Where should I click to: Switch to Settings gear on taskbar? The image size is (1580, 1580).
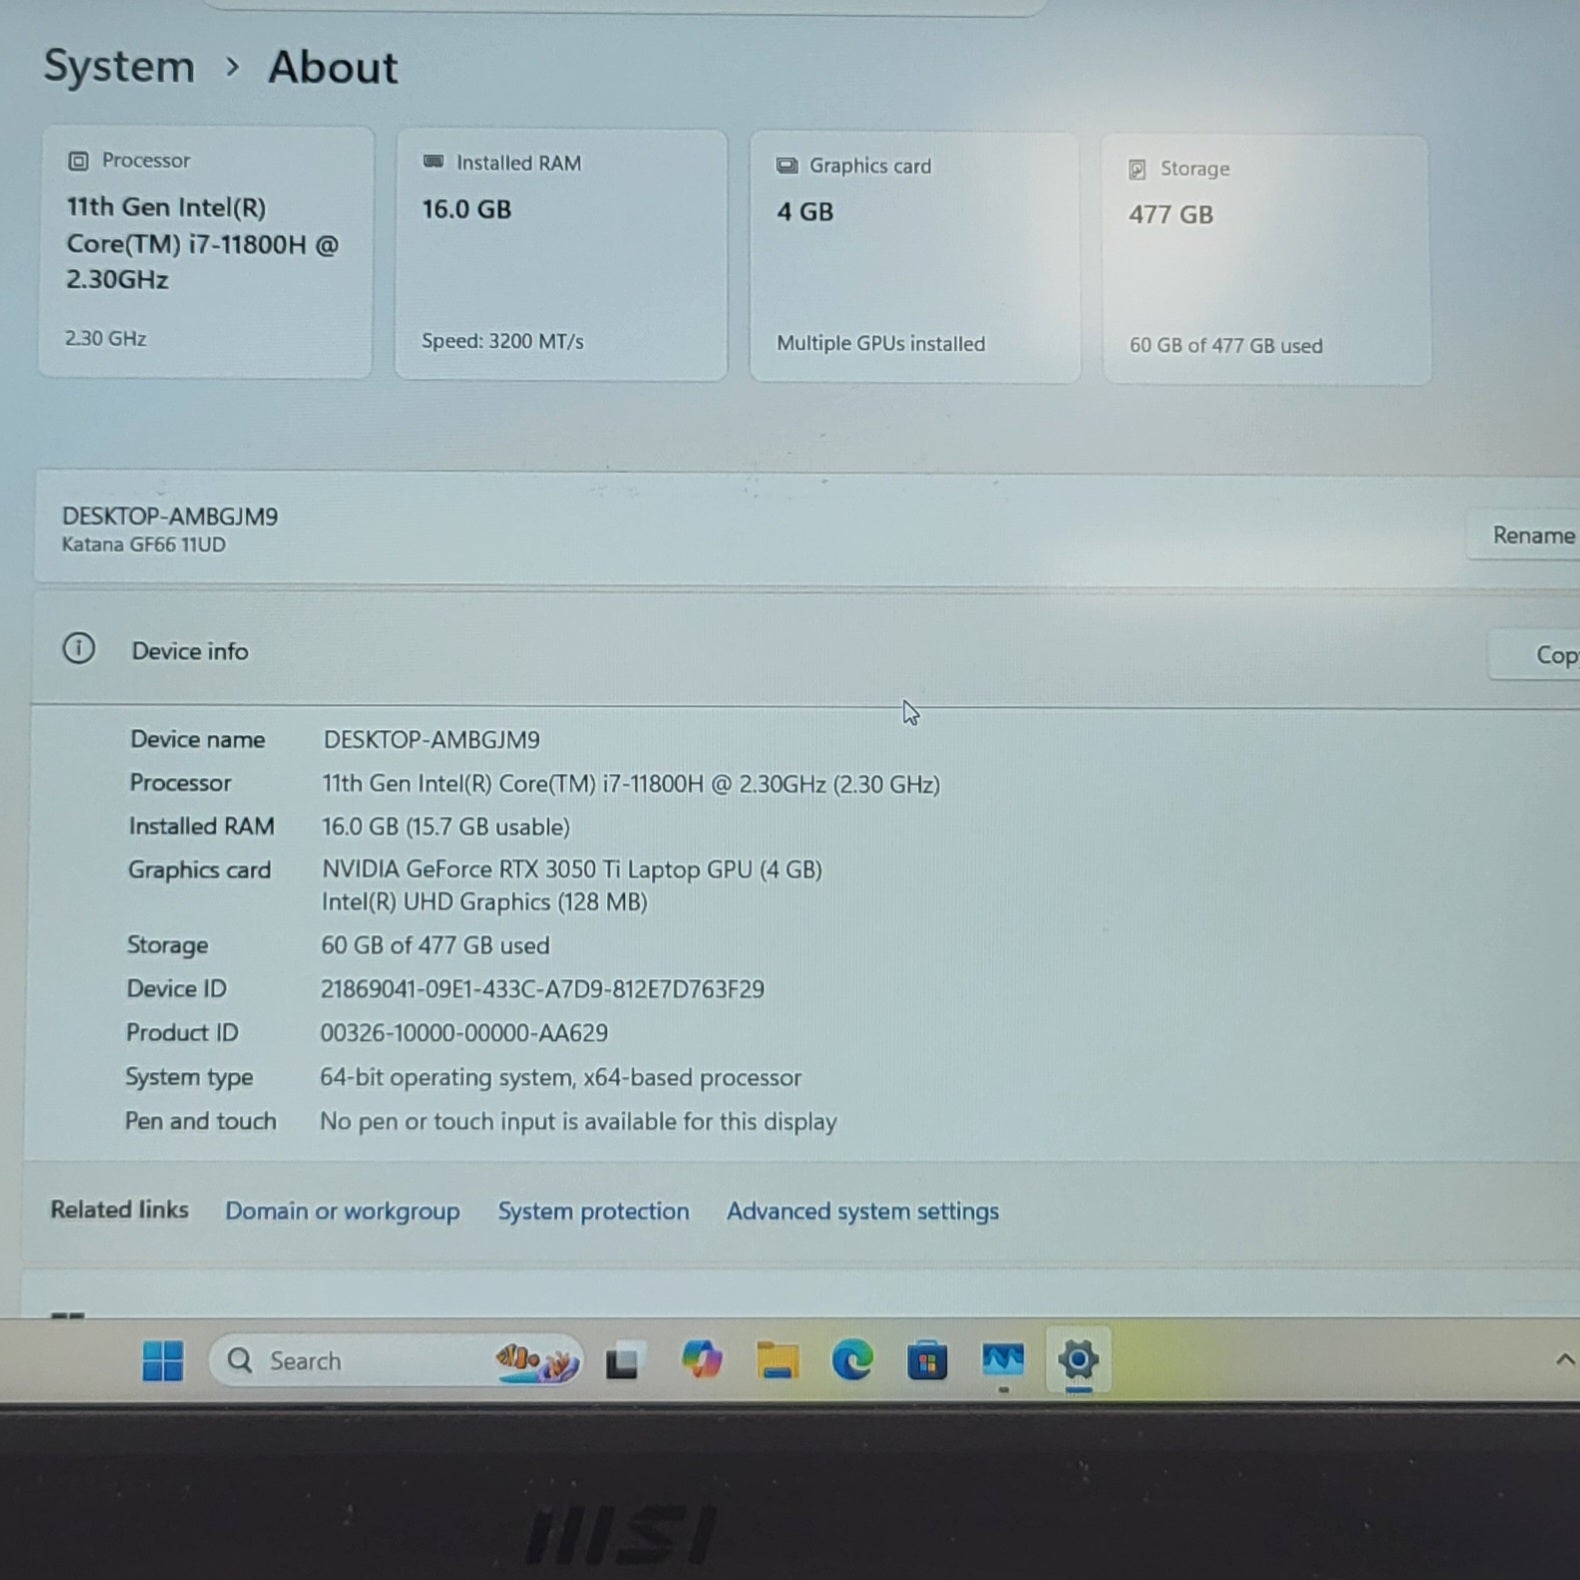(1078, 1360)
